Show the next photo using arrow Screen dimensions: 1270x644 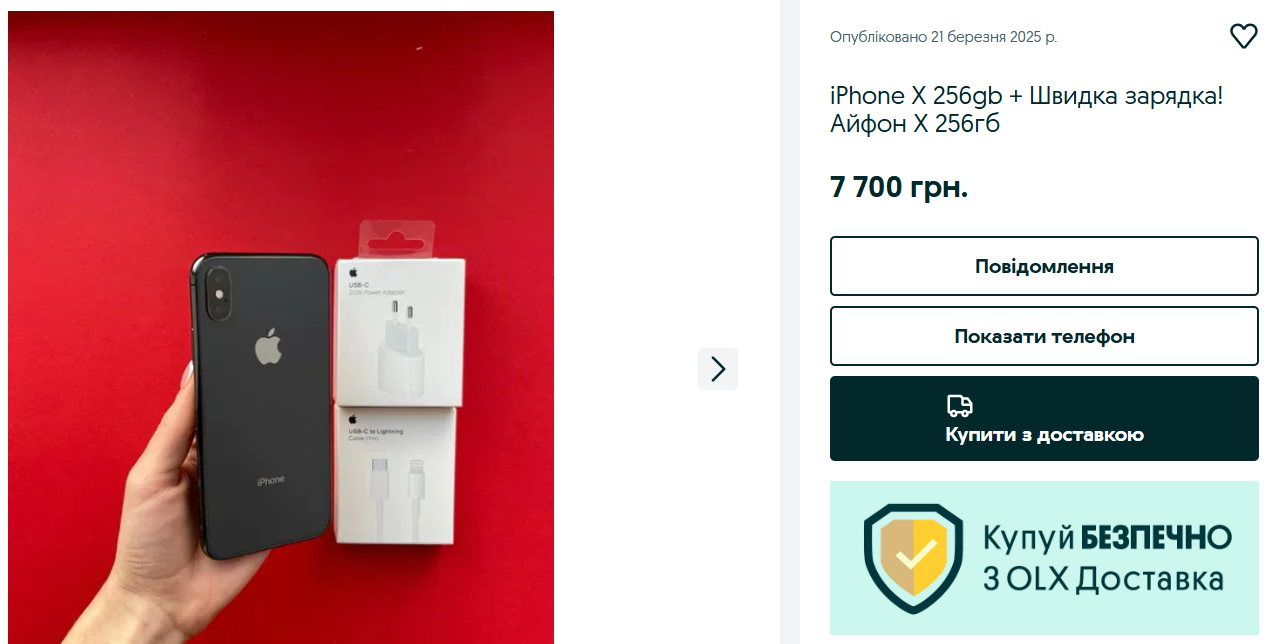click(718, 369)
